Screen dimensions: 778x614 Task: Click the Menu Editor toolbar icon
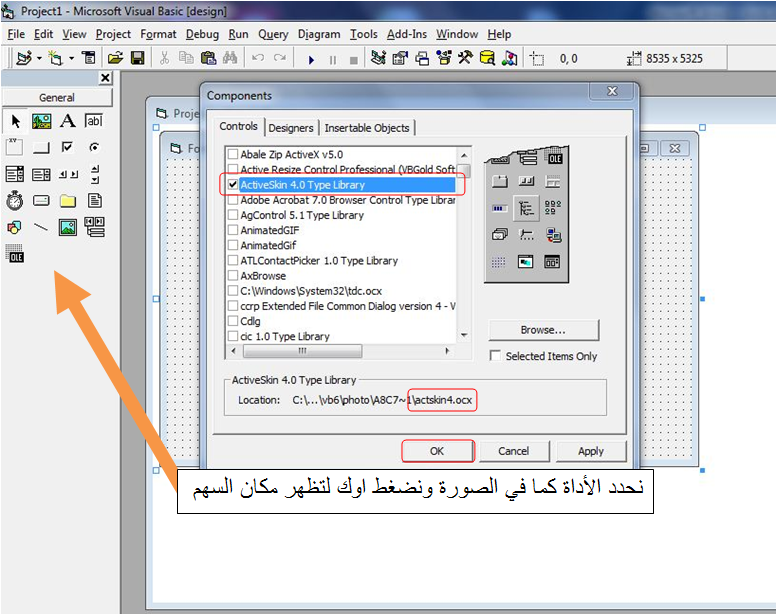[89, 58]
